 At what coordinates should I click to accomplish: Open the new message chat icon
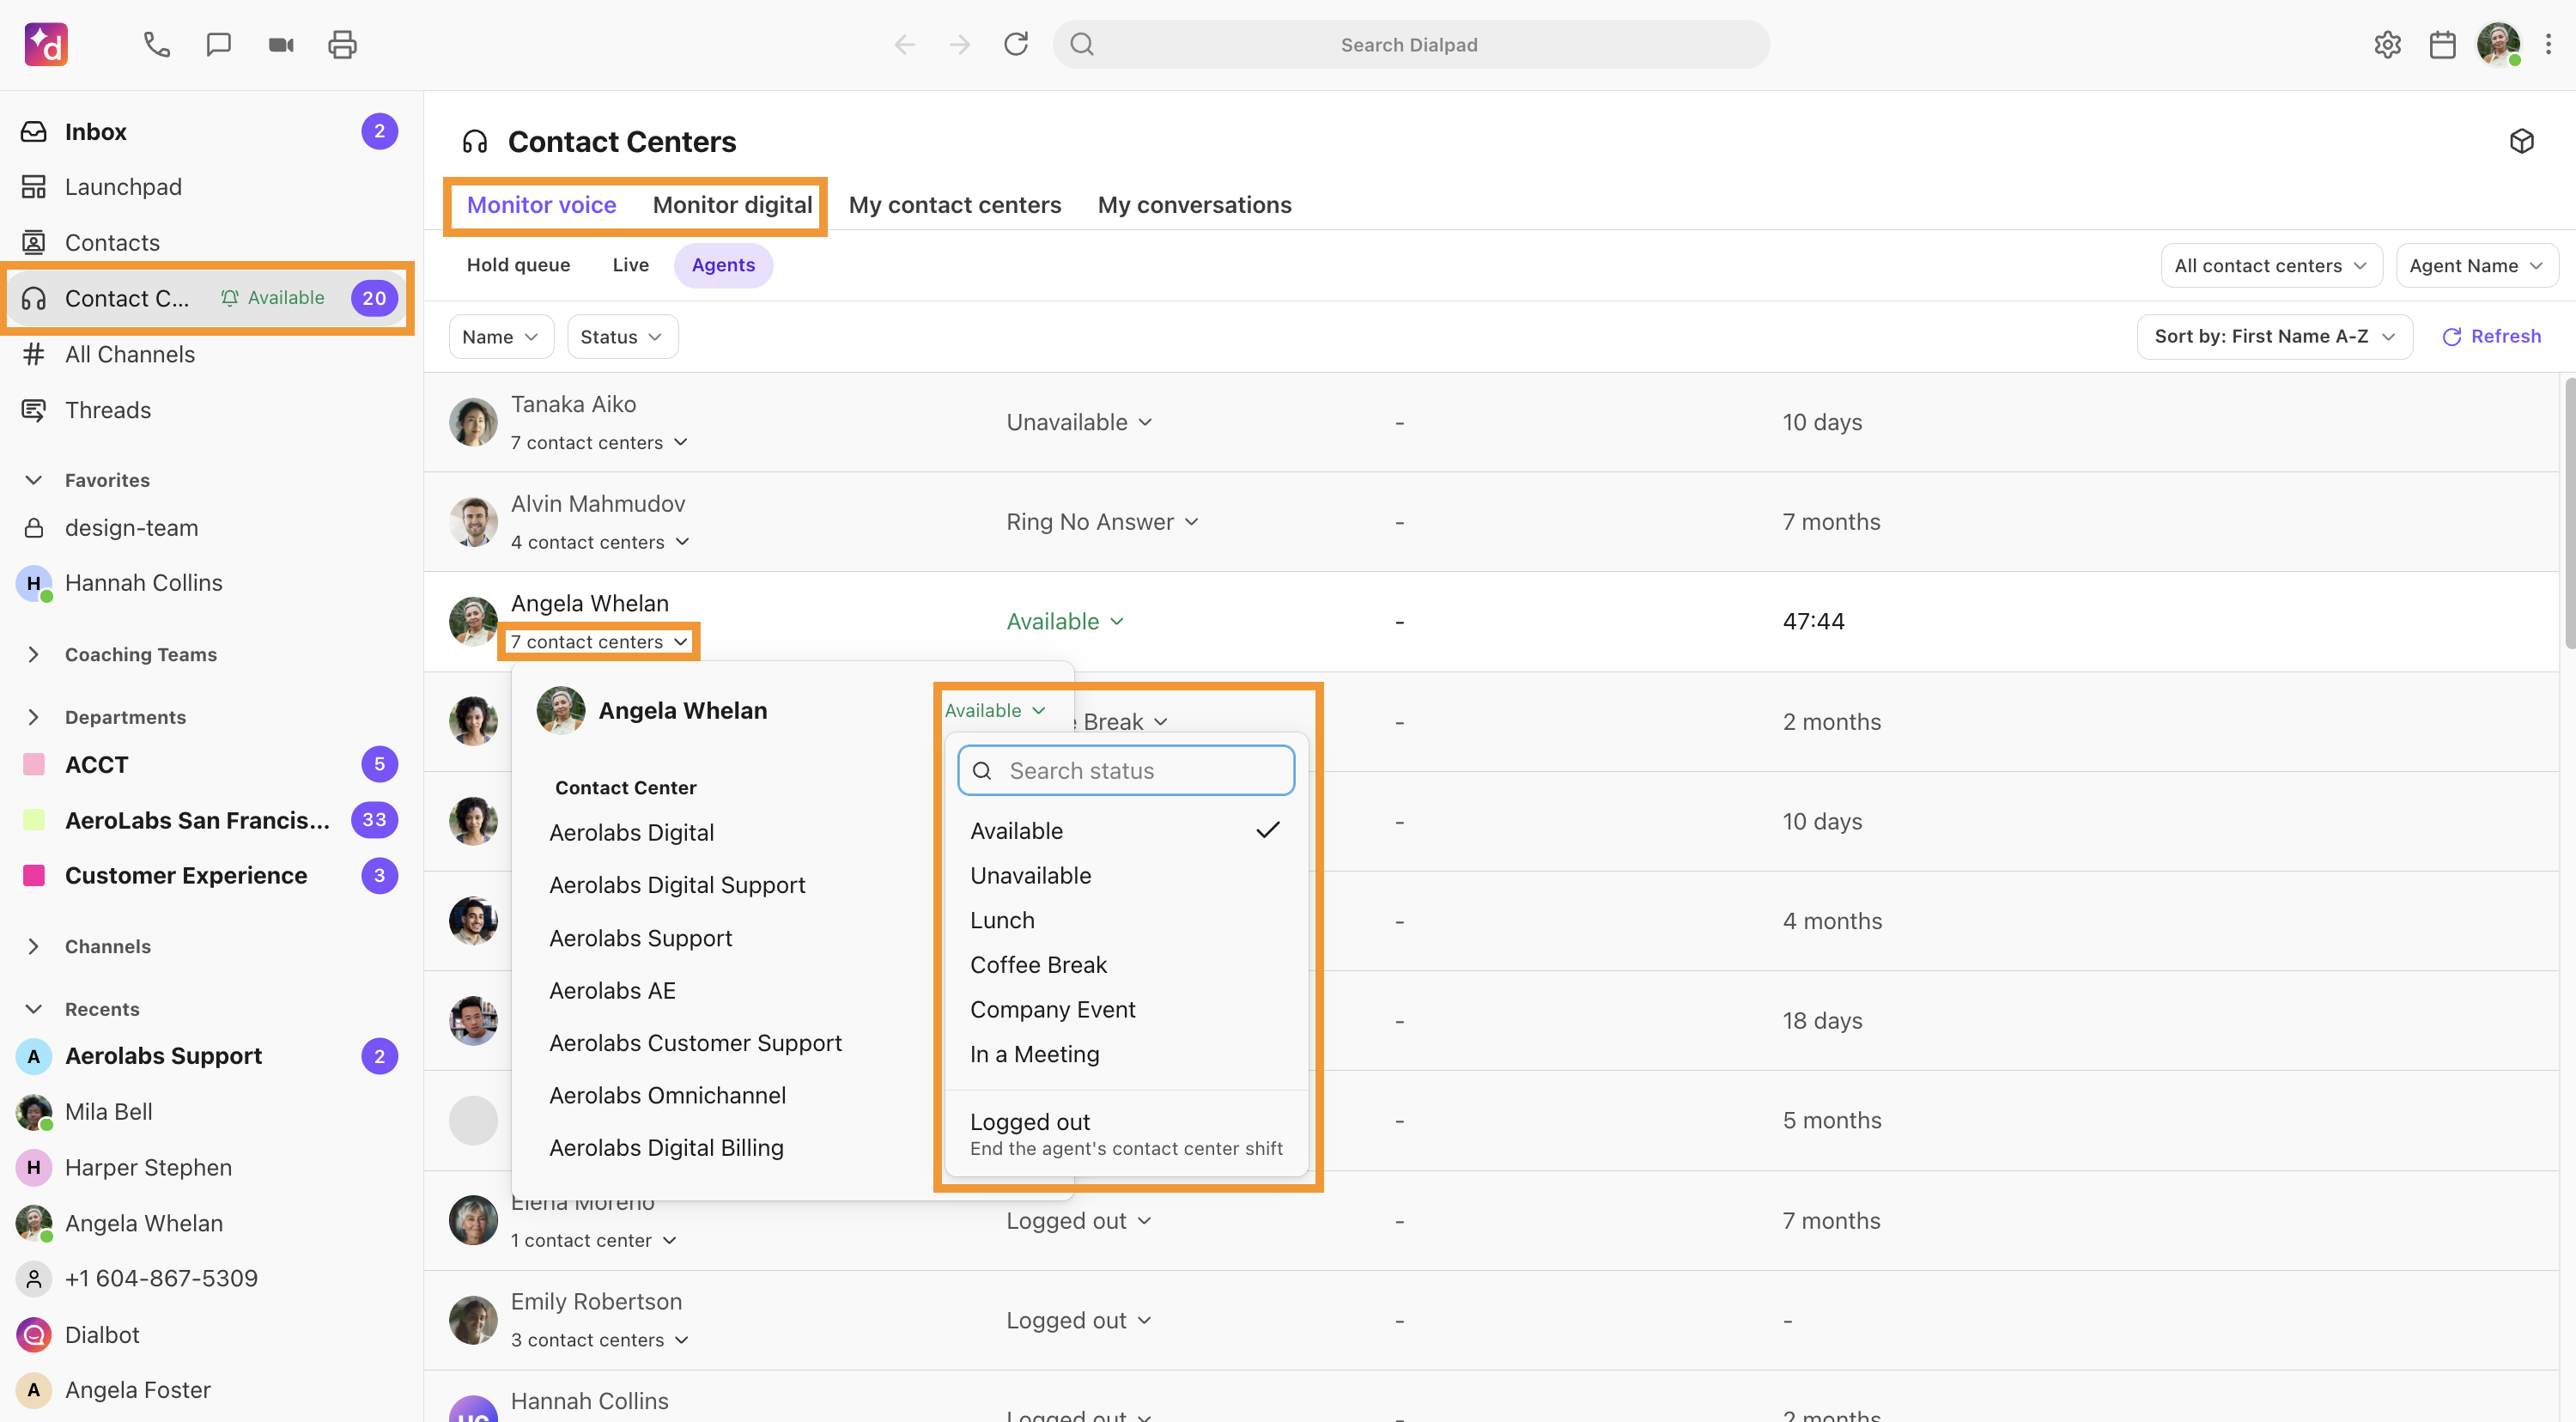pyautogui.click(x=218, y=44)
